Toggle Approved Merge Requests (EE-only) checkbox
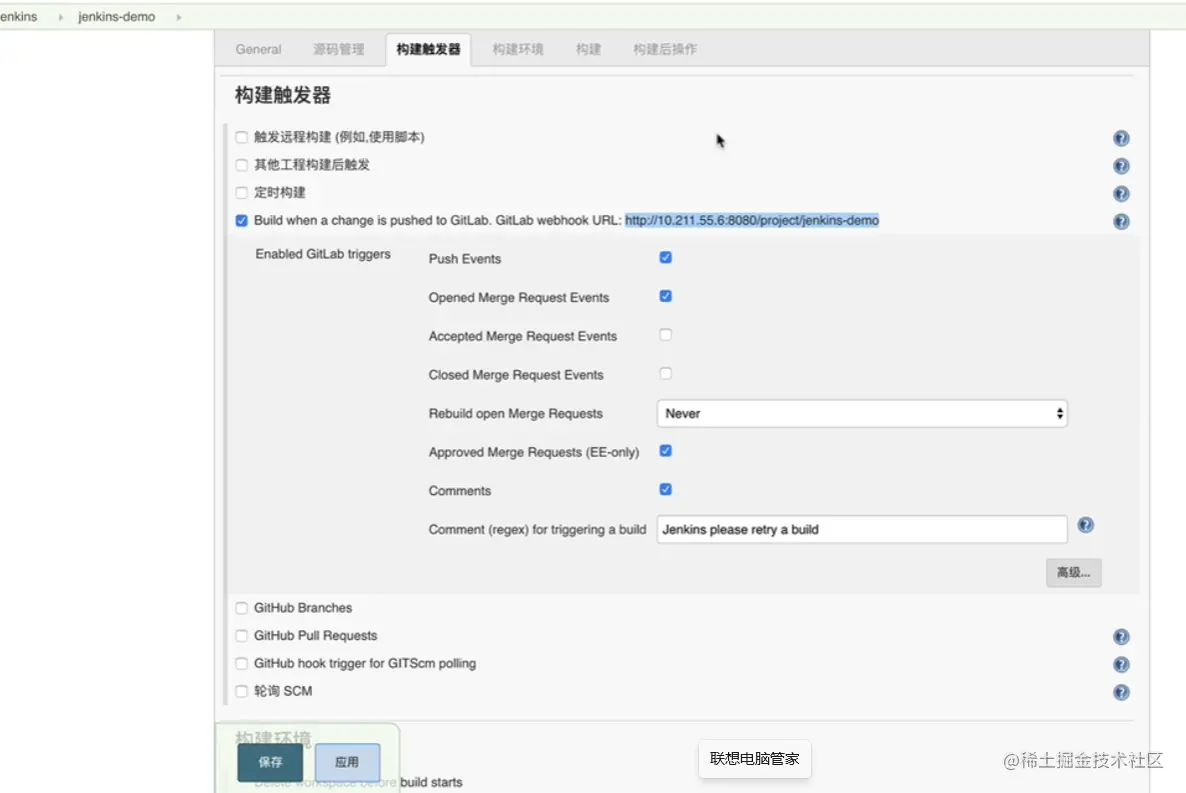 pos(666,450)
